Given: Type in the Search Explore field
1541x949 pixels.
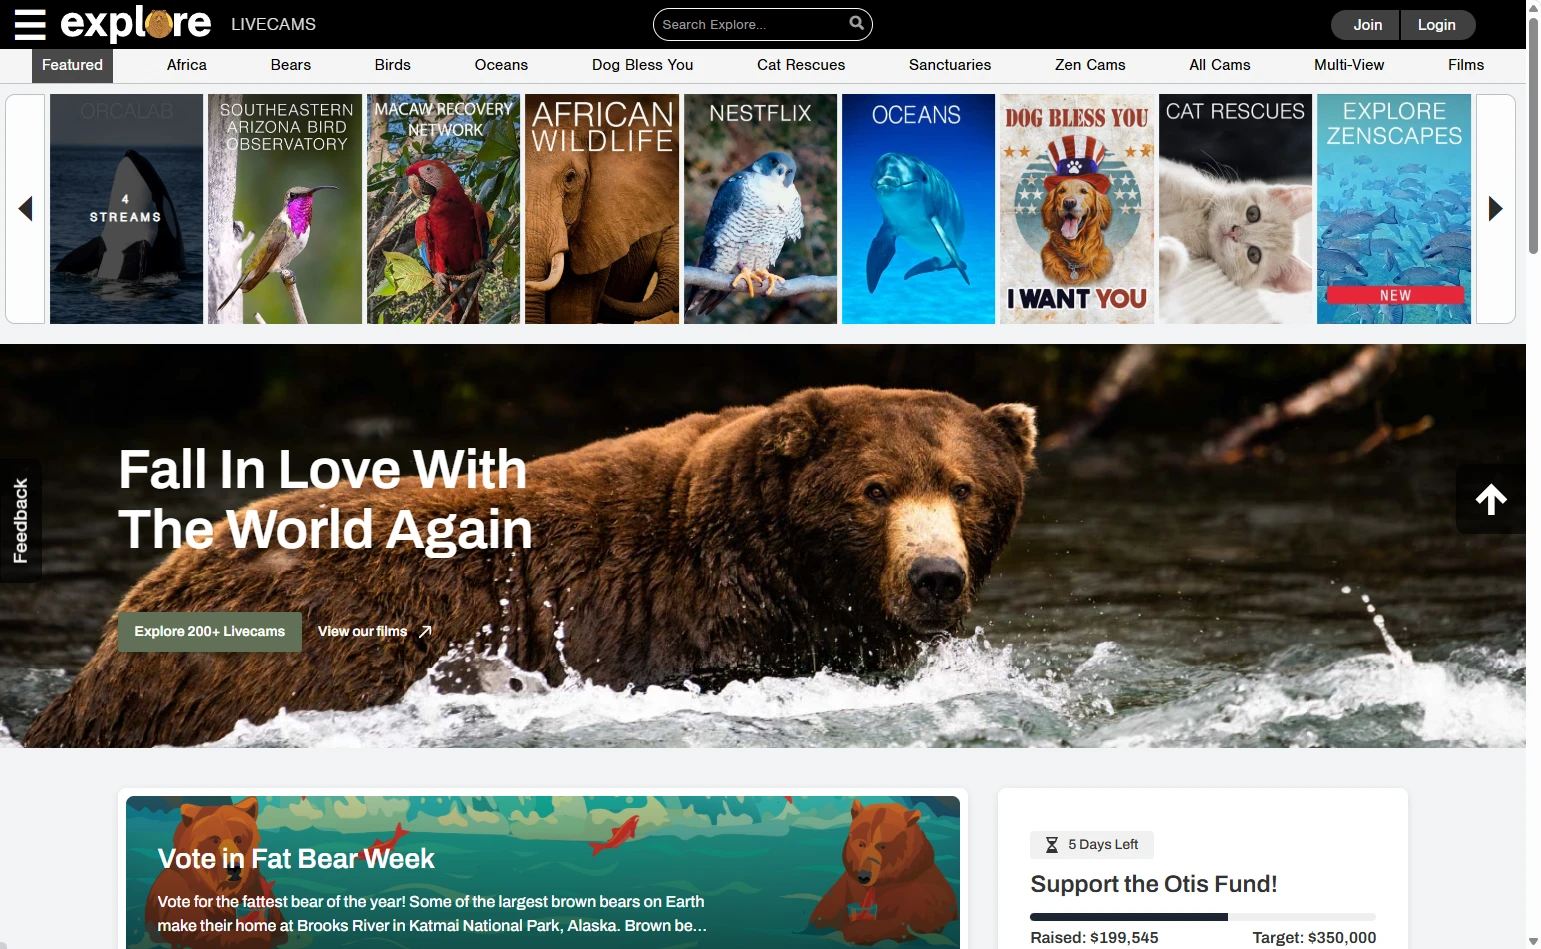Looking at the screenshot, I should coord(750,25).
